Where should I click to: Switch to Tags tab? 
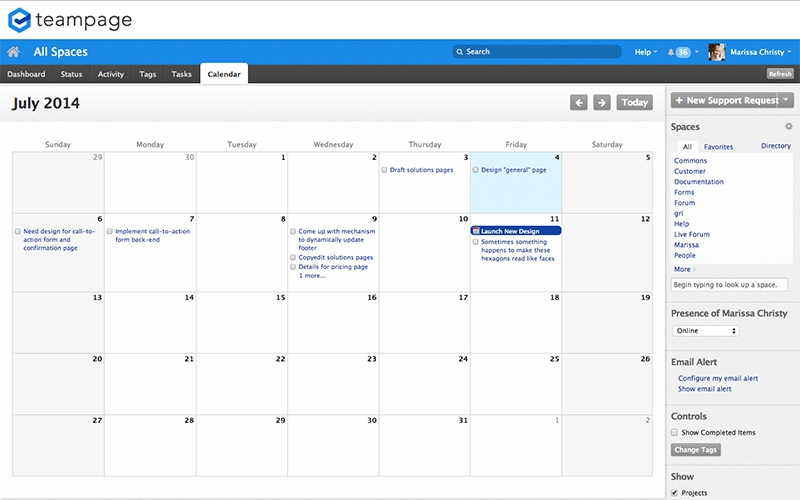tap(147, 74)
